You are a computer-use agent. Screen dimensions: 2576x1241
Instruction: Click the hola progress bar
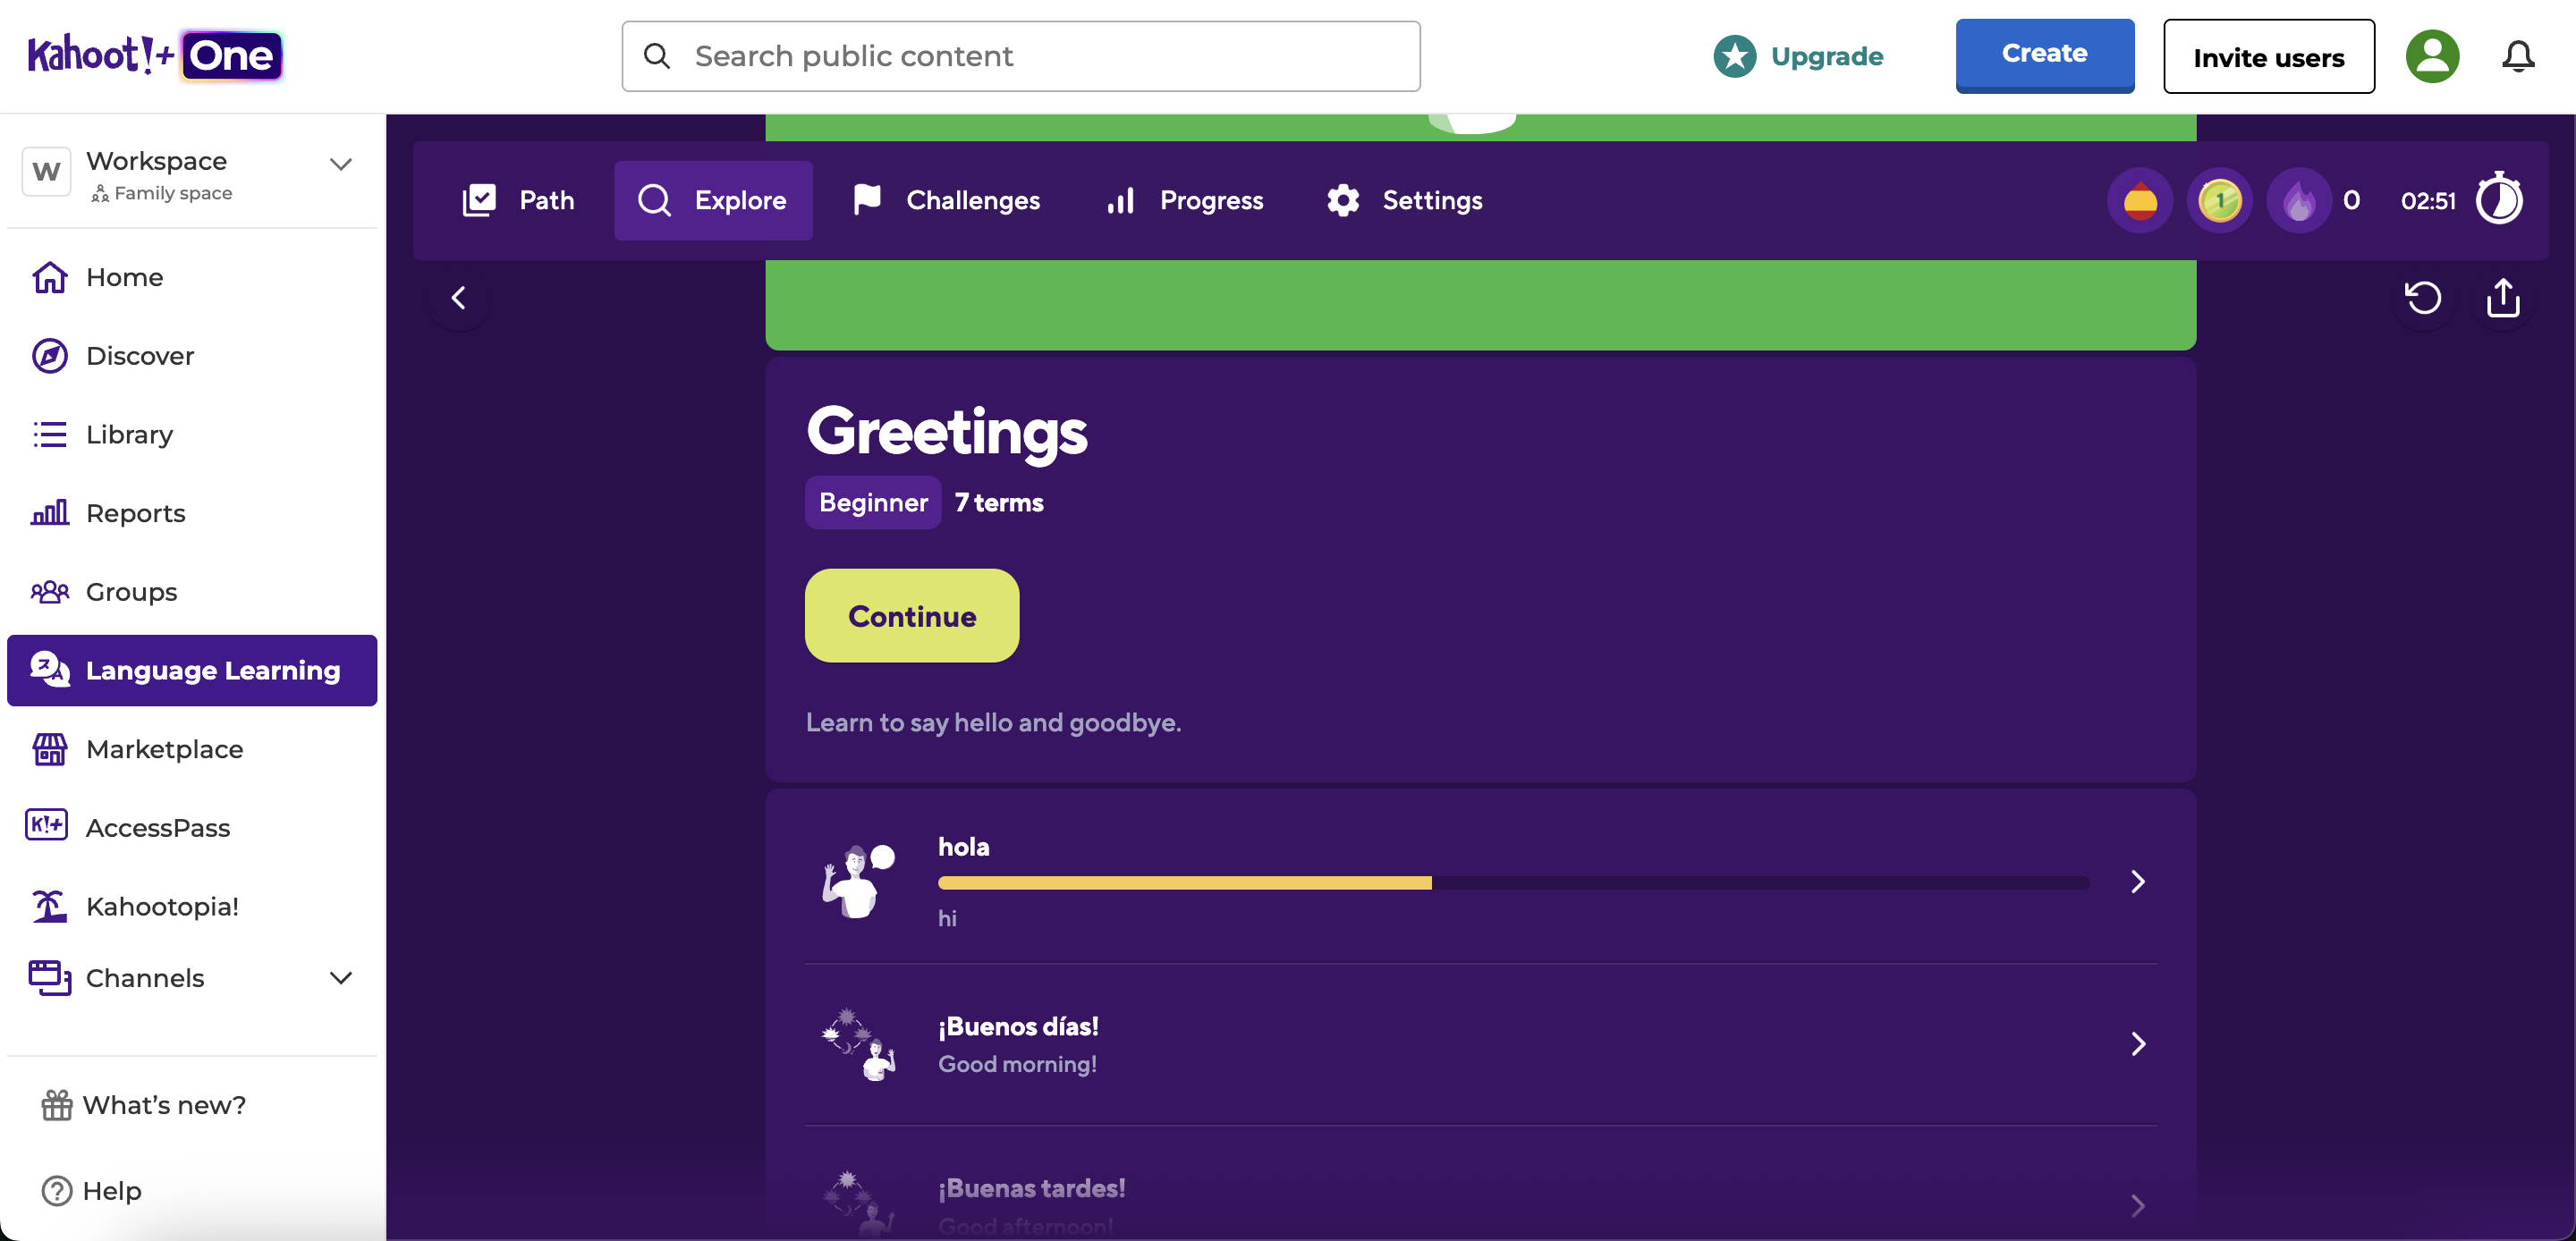(x=1514, y=883)
